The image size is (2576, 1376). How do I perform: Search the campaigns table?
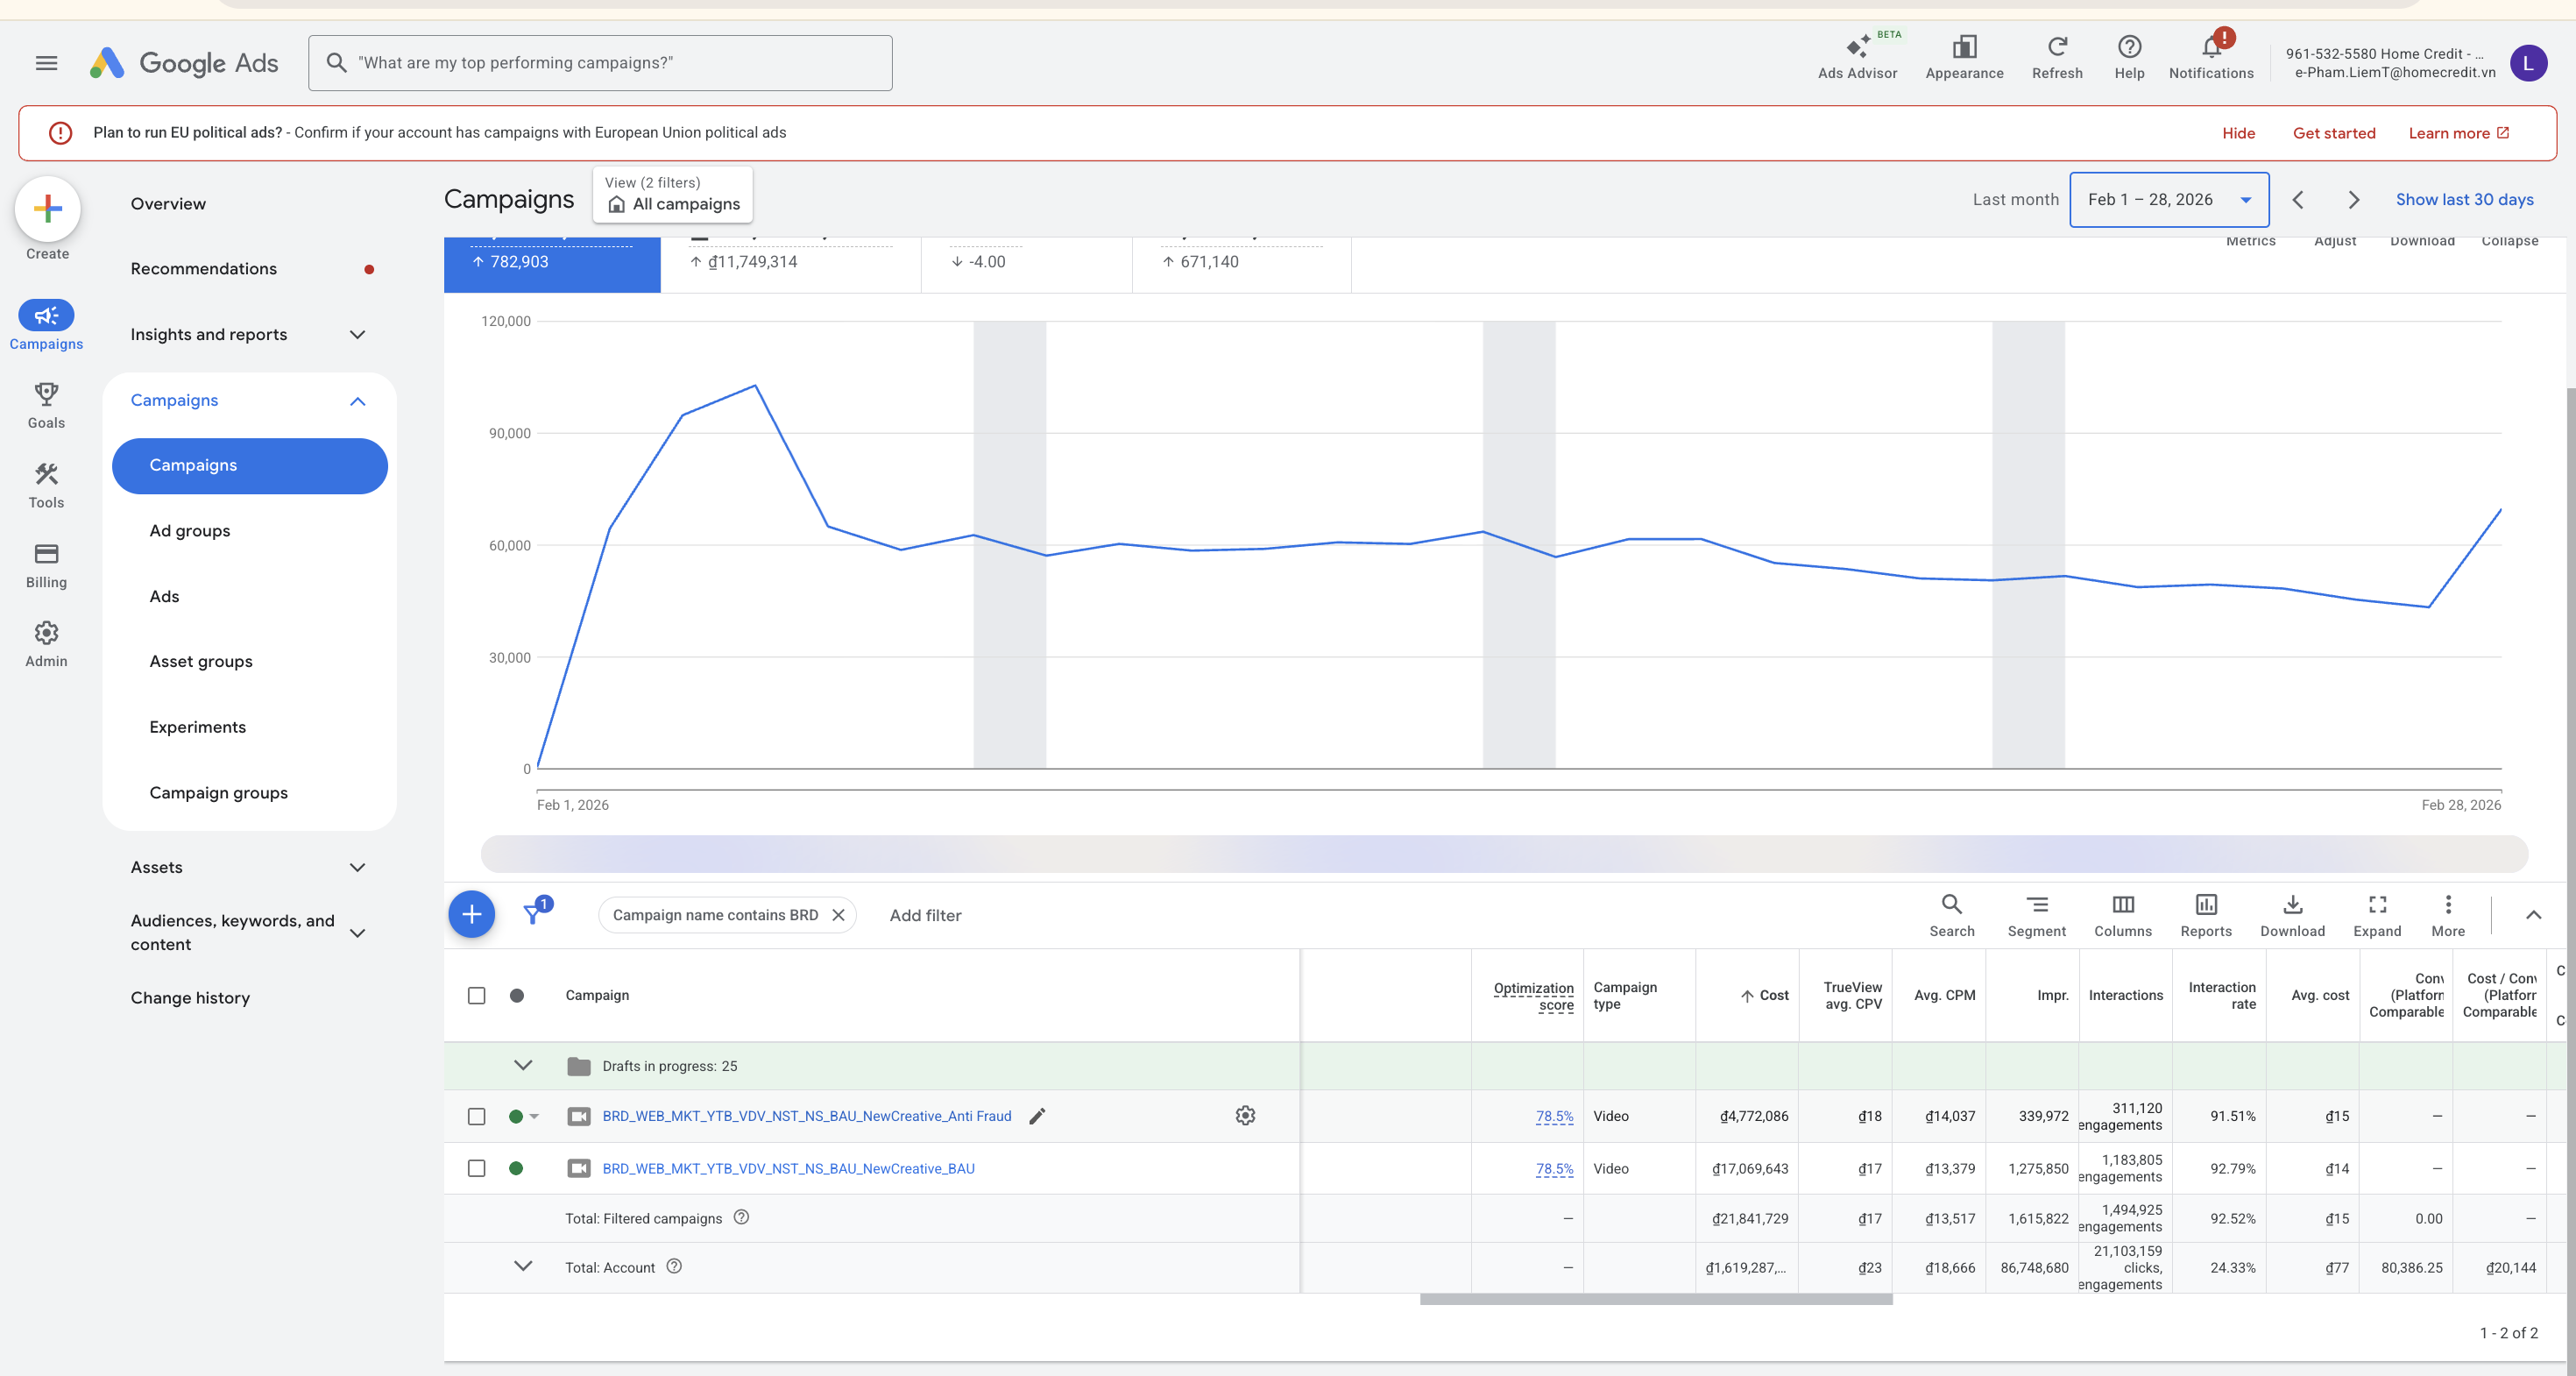tap(1951, 915)
